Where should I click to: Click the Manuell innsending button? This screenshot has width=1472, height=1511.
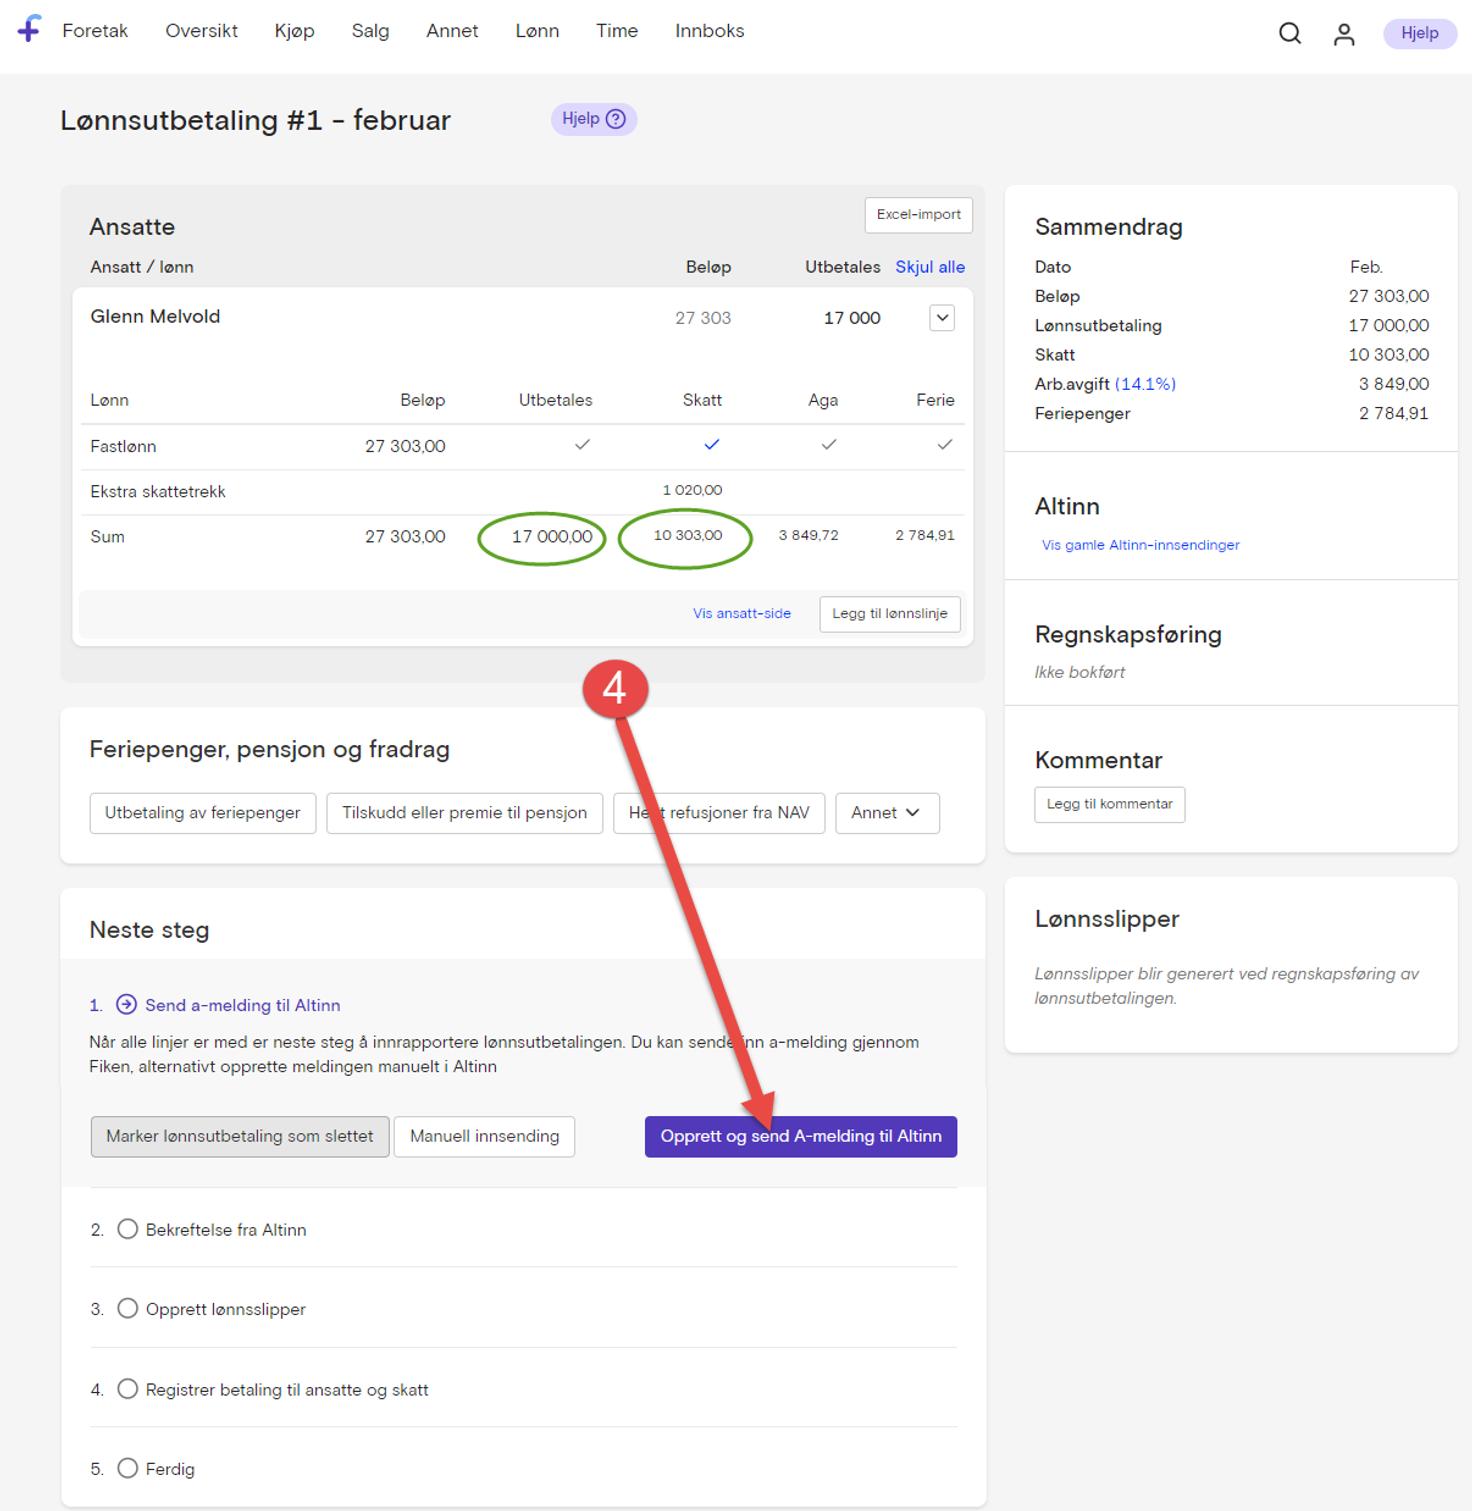pyautogui.click(x=485, y=1137)
